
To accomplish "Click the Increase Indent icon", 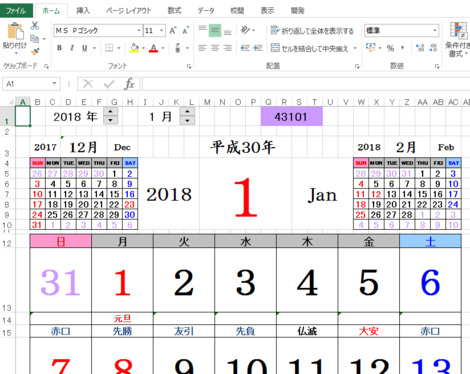I will [x=258, y=48].
